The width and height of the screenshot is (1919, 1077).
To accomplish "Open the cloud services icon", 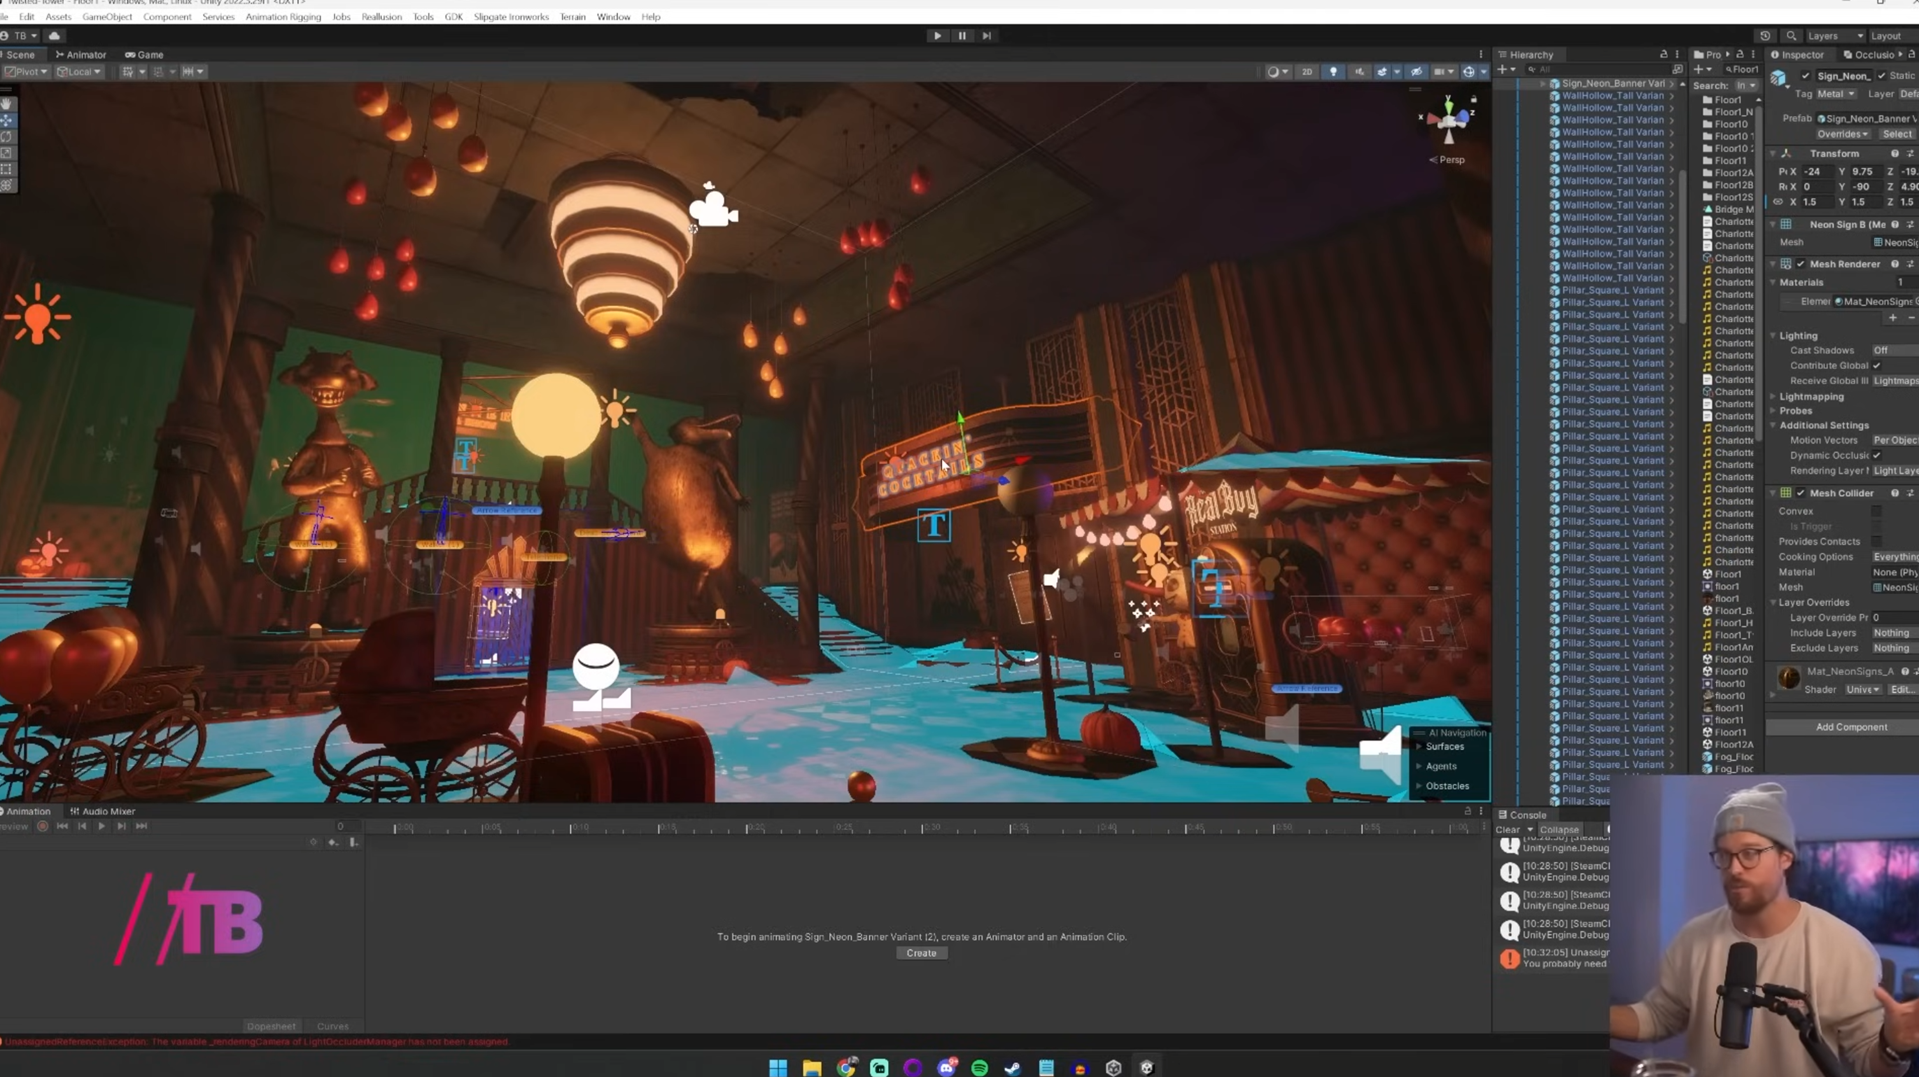I will tap(55, 36).
